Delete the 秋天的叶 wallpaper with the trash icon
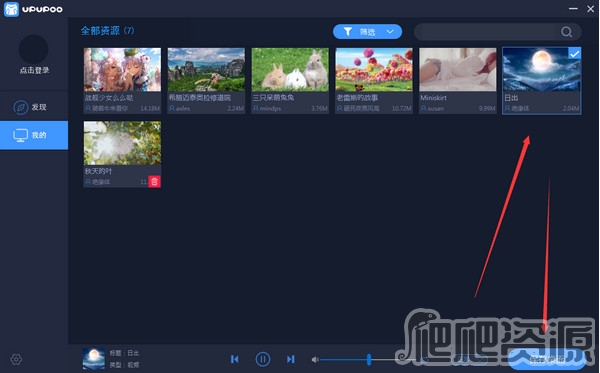This screenshot has width=600, height=373. point(154,182)
